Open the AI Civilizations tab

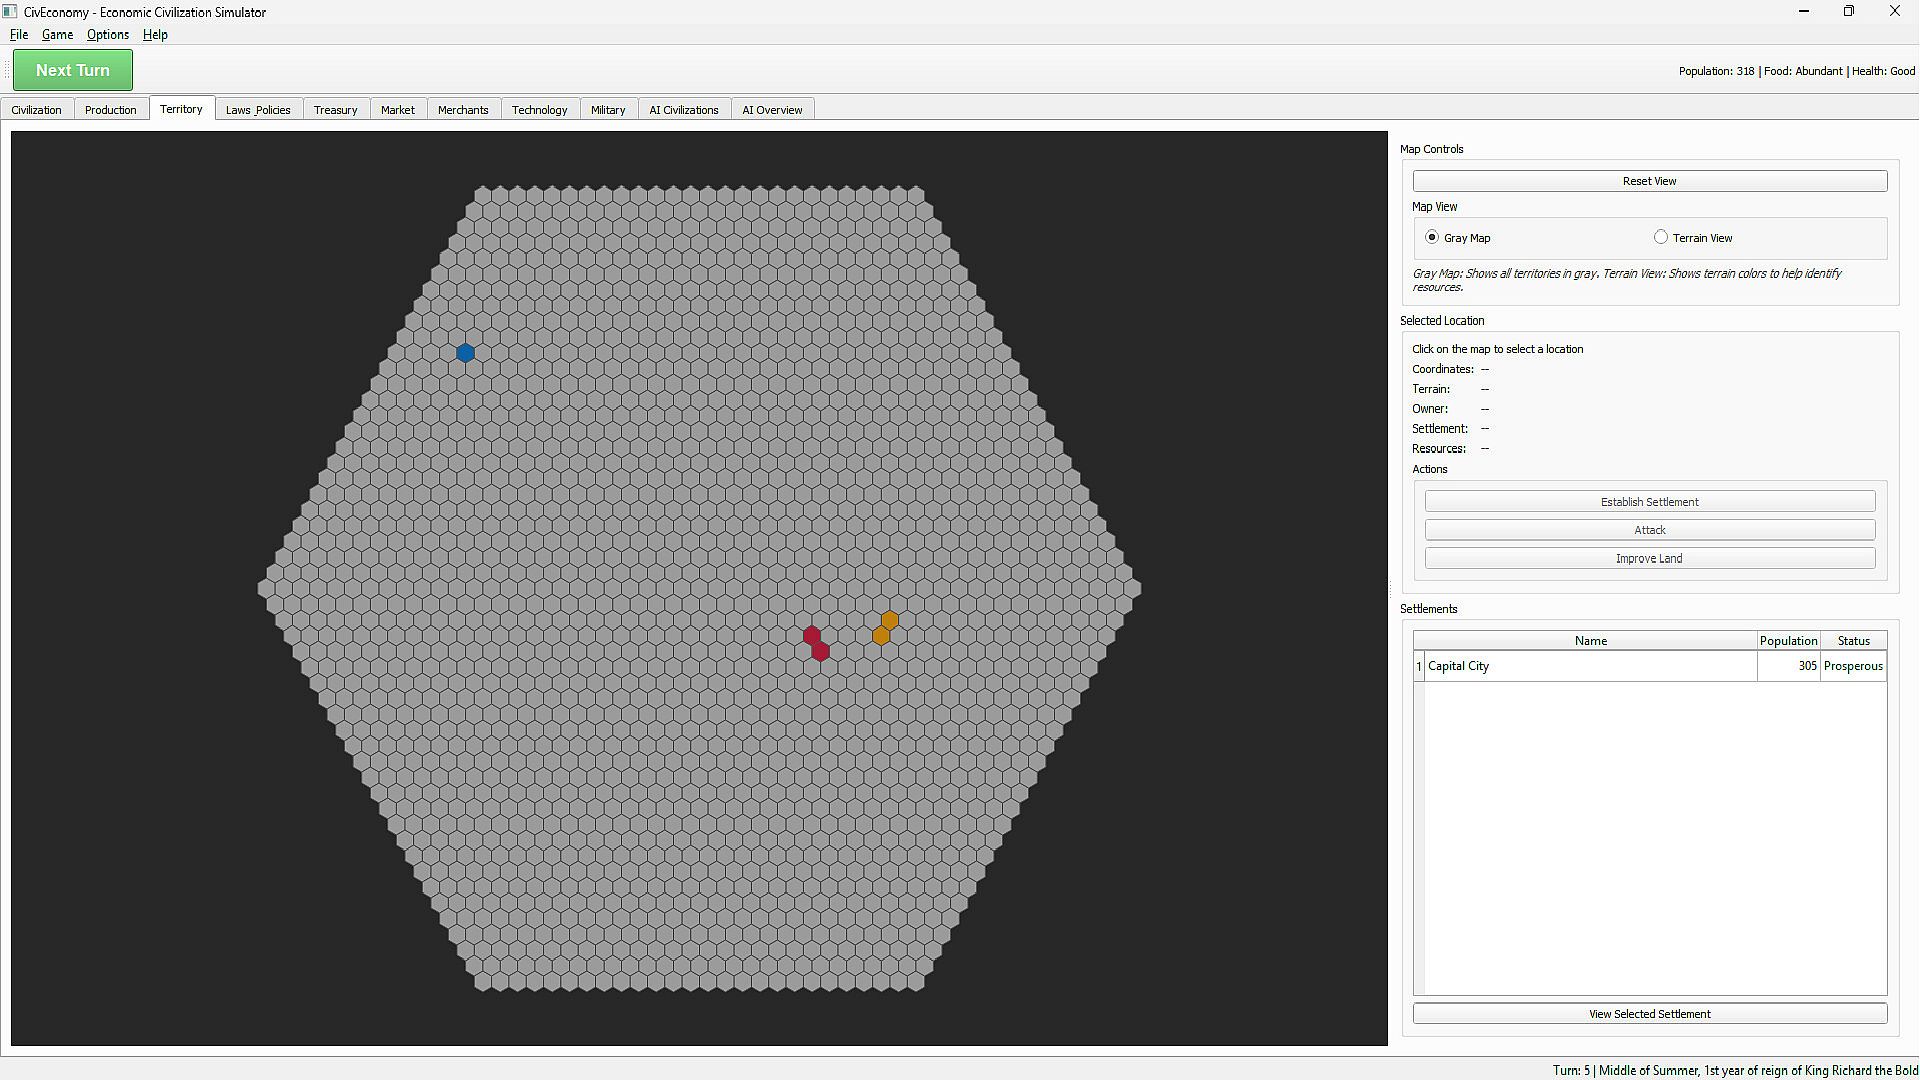[683, 110]
